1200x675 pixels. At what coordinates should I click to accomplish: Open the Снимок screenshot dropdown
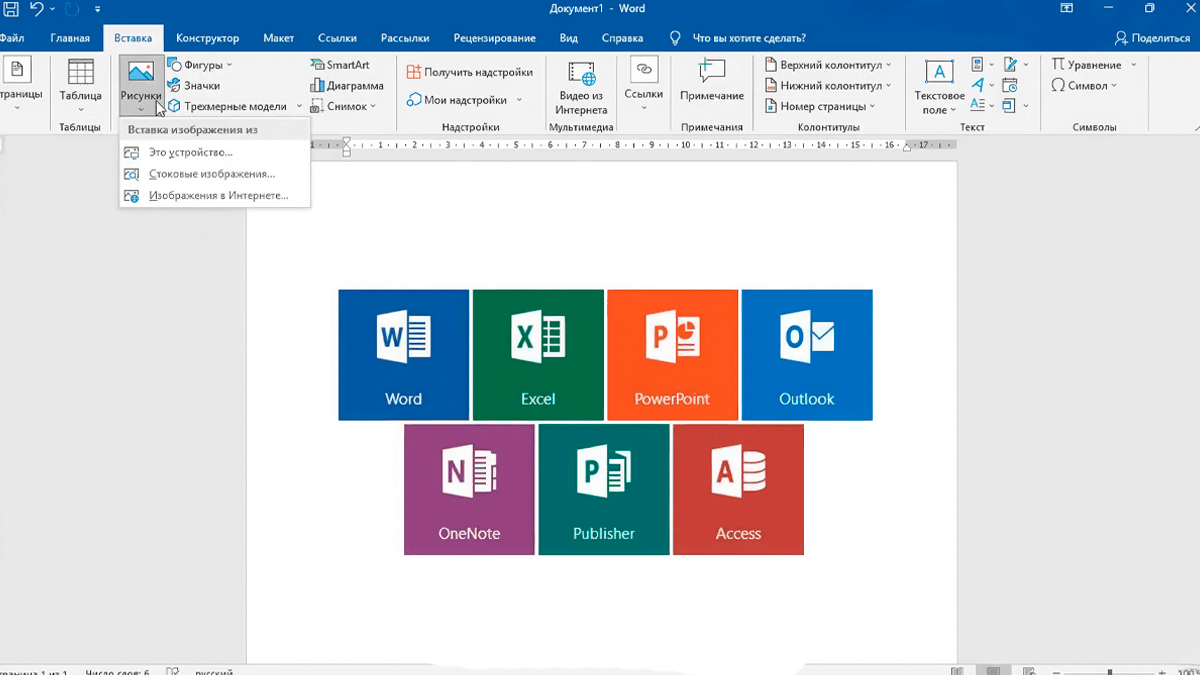point(373,106)
